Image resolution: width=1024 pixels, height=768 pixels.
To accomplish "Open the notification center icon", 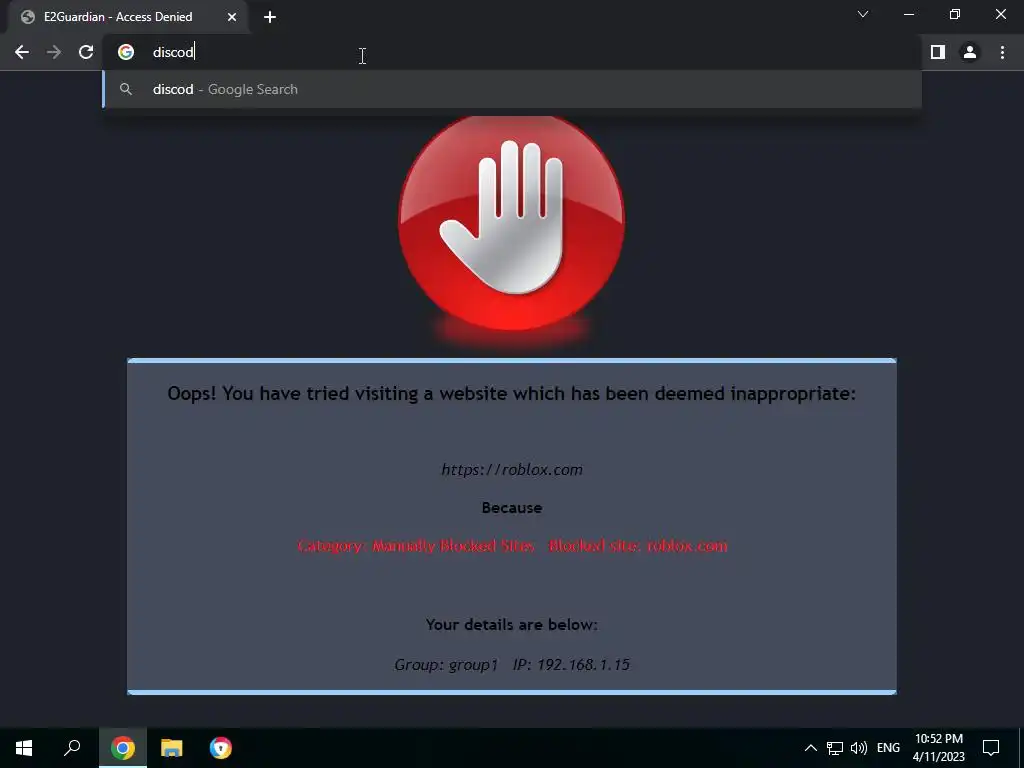I will pos(991,748).
